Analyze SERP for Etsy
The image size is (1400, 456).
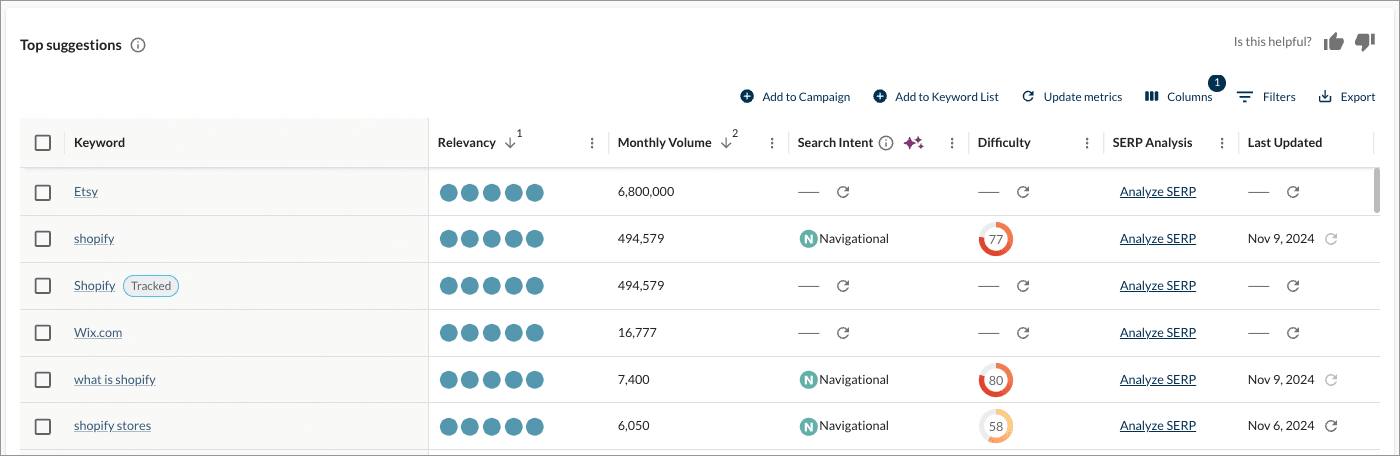(1158, 191)
